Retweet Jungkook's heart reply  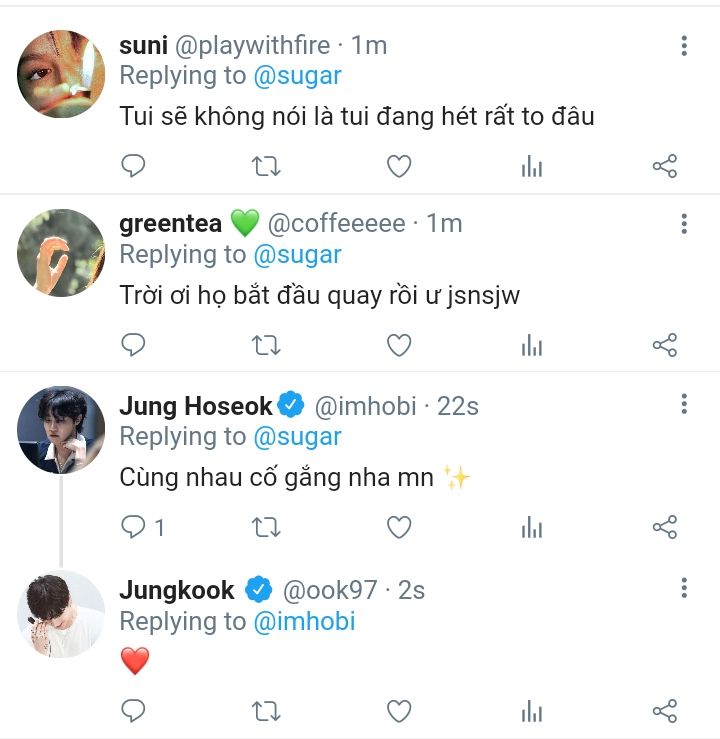pos(266,711)
